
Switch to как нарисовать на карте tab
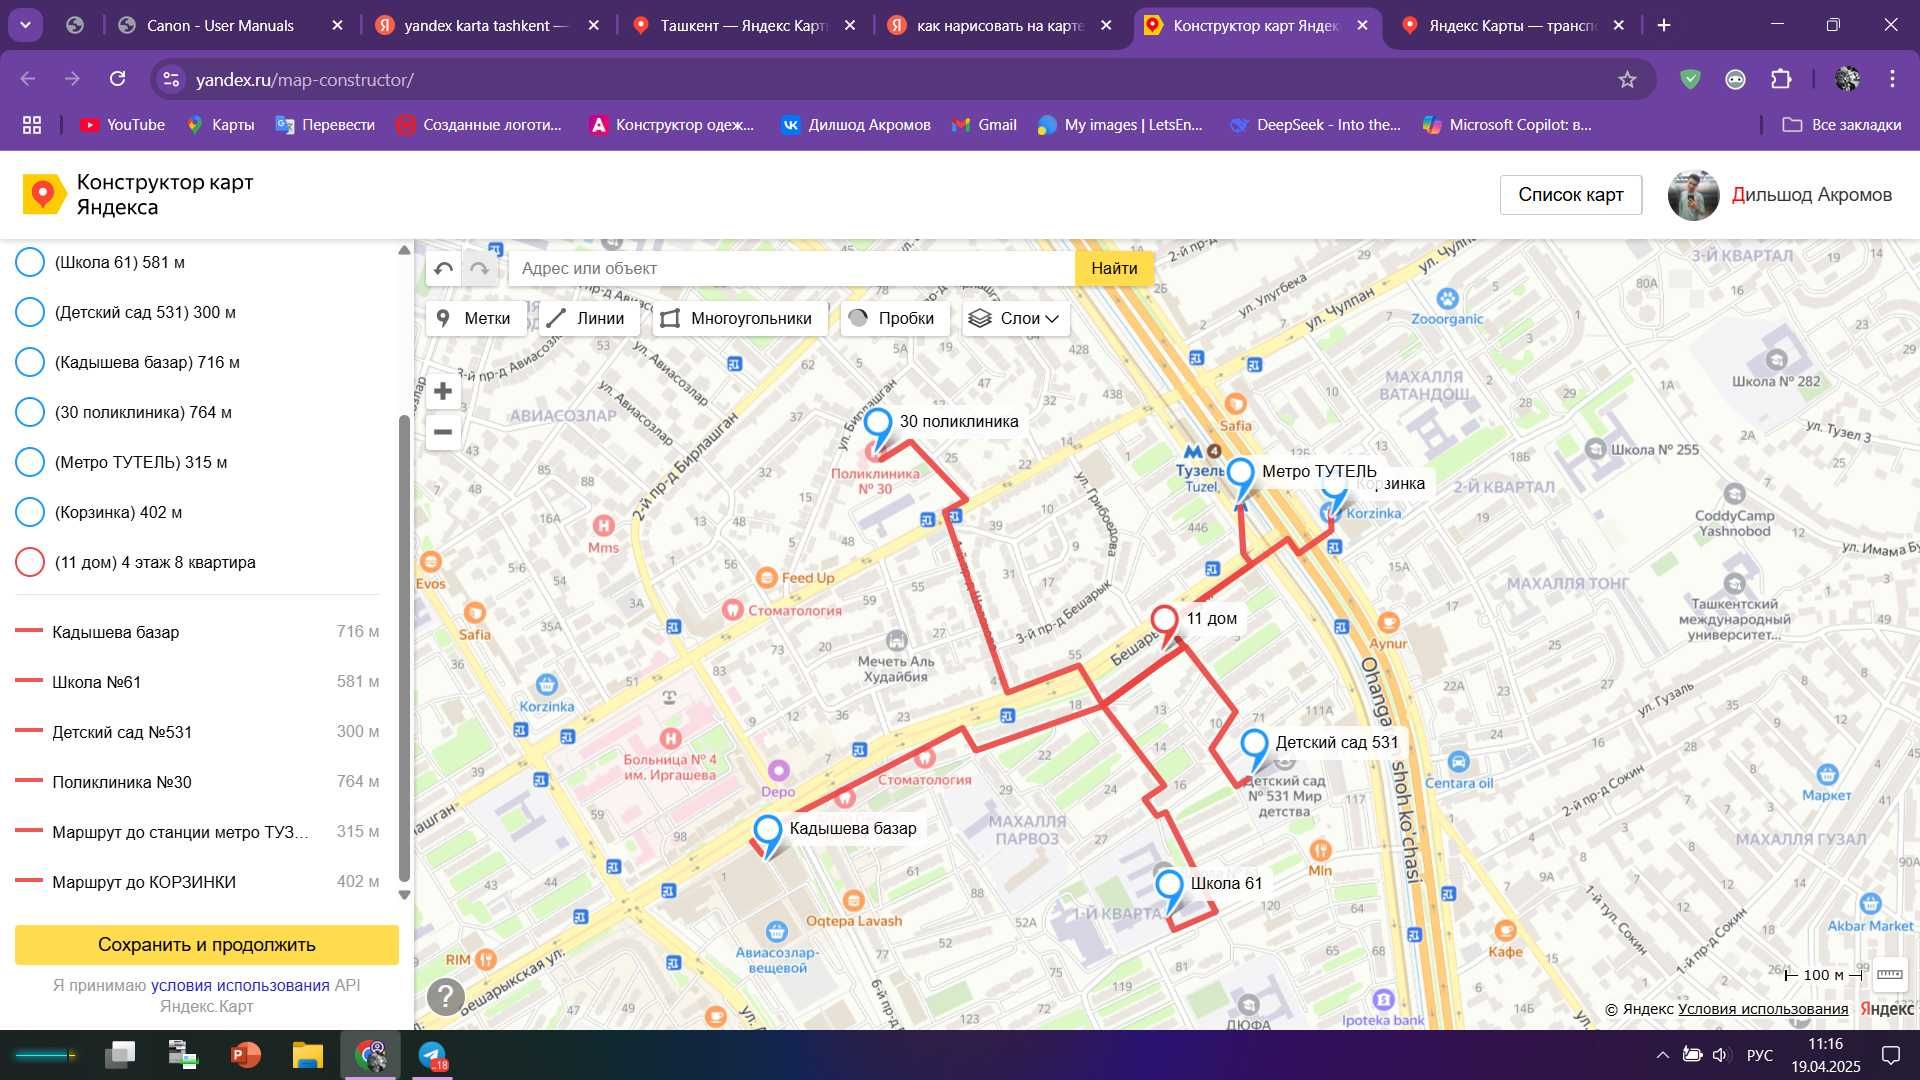(x=1000, y=25)
